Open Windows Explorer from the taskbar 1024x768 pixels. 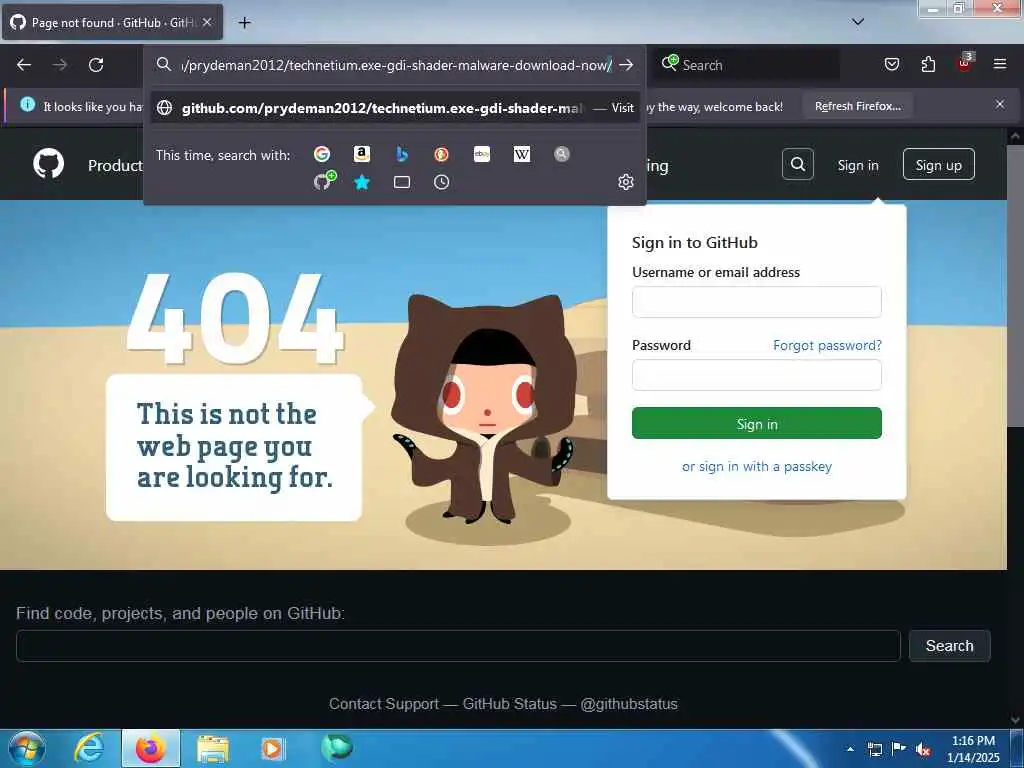point(212,749)
